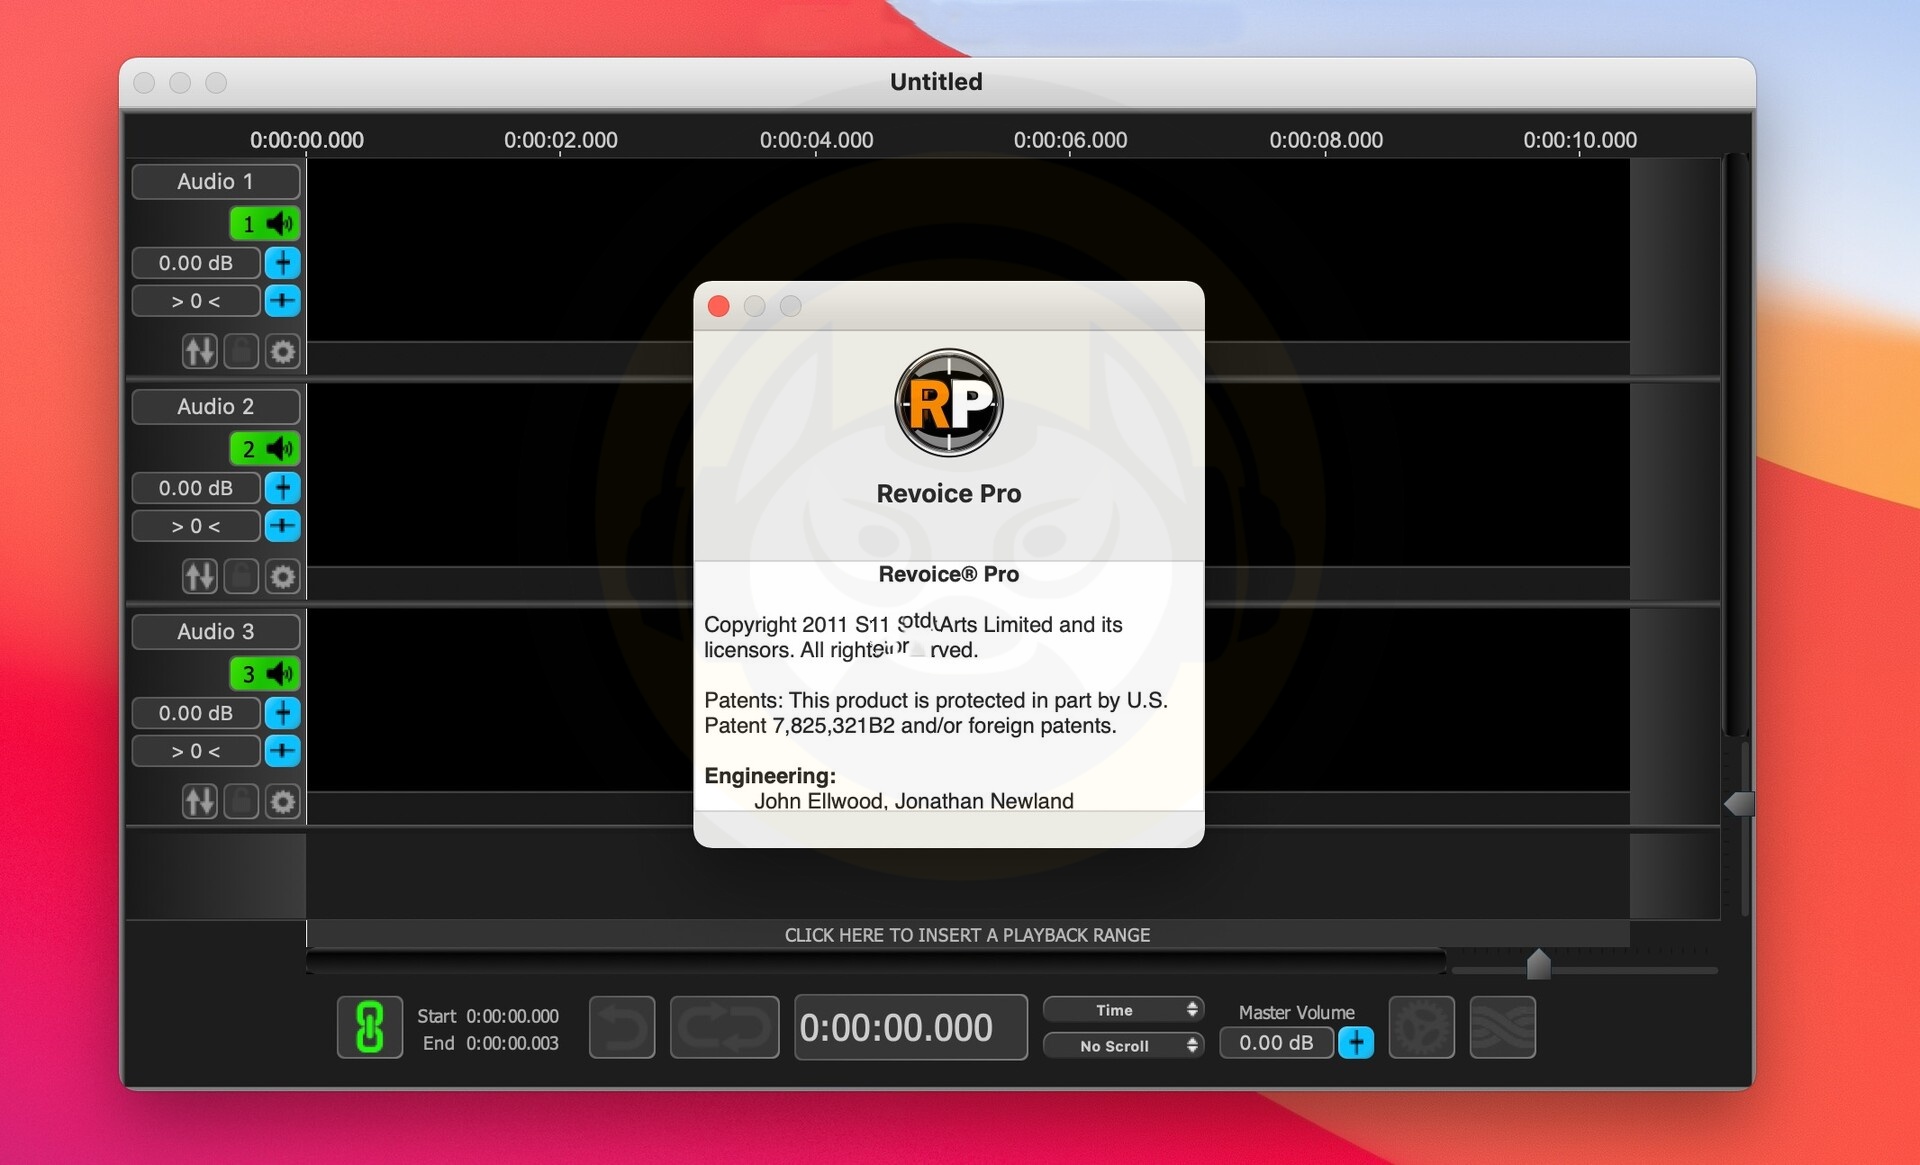The image size is (1920, 1165).
Task: Click blue plus next to Audio 1 pan
Action: [x=283, y=301]
